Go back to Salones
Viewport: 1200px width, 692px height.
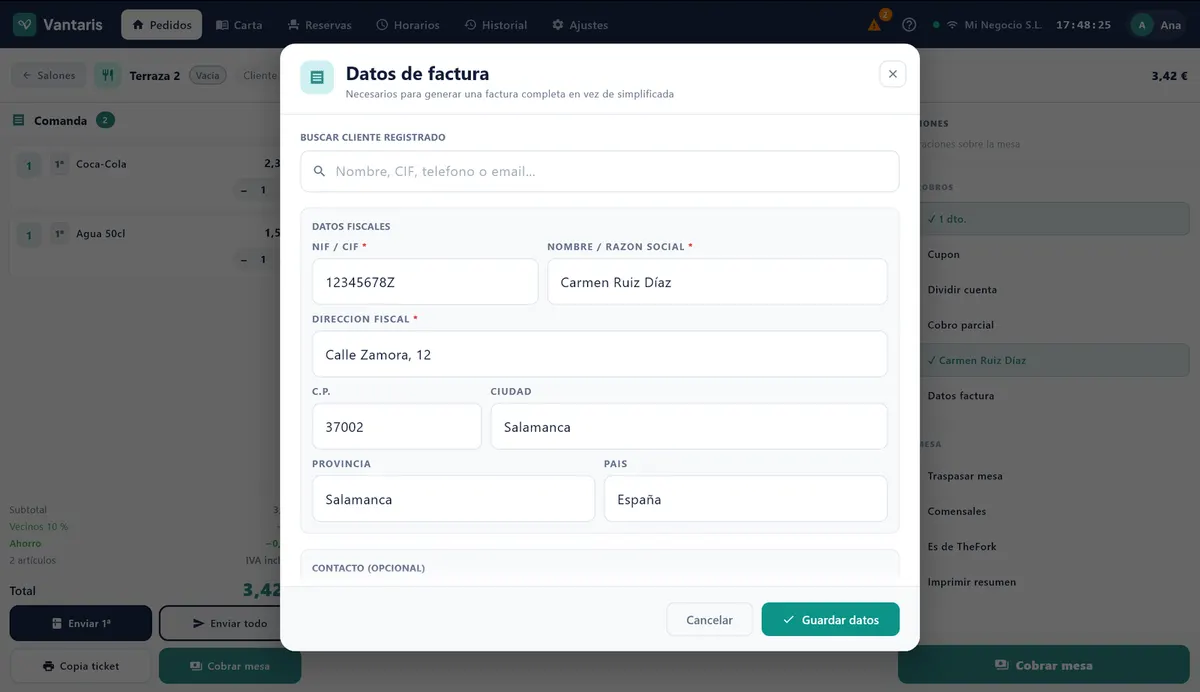point(48,75)
